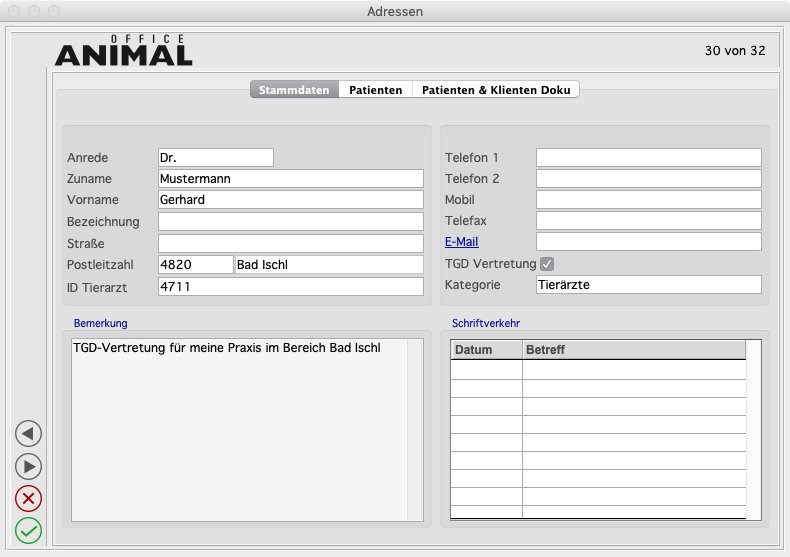Image resolution: width=790 pixels, height=557 pixels.
Task: Click the E-Mail link label
Action: [462, 242]
